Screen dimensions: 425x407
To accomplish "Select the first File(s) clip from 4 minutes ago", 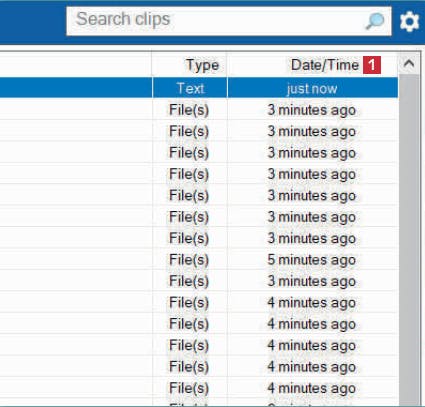I will coord(199,302).
